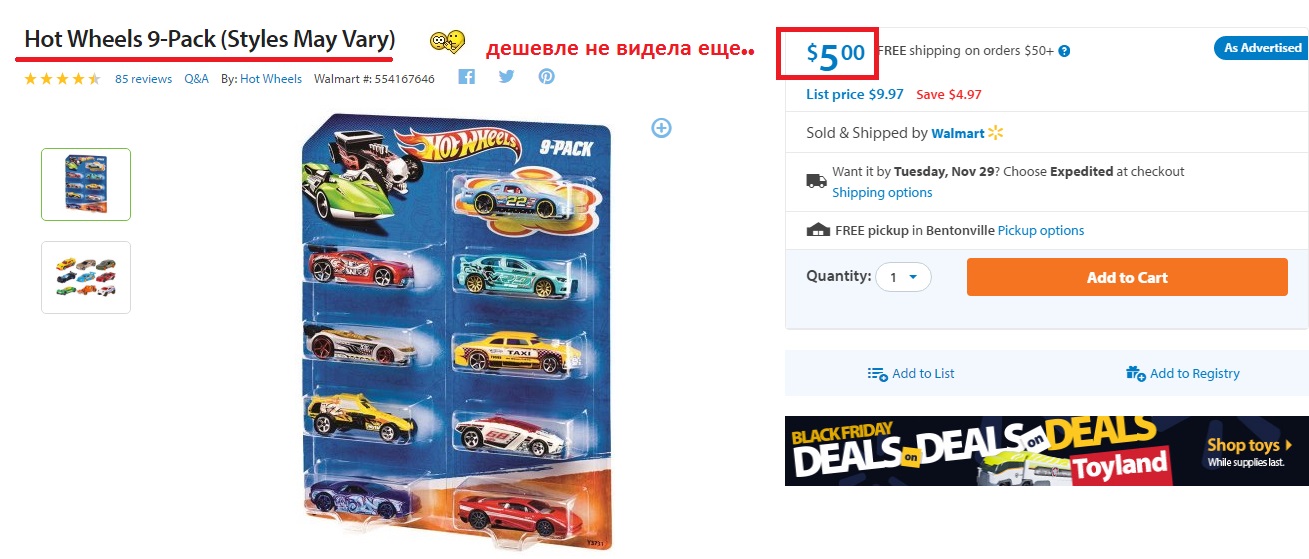The image size is (1309, 559).
Task: Pin product with Pinterest icon
Action: tap(546, 77)
